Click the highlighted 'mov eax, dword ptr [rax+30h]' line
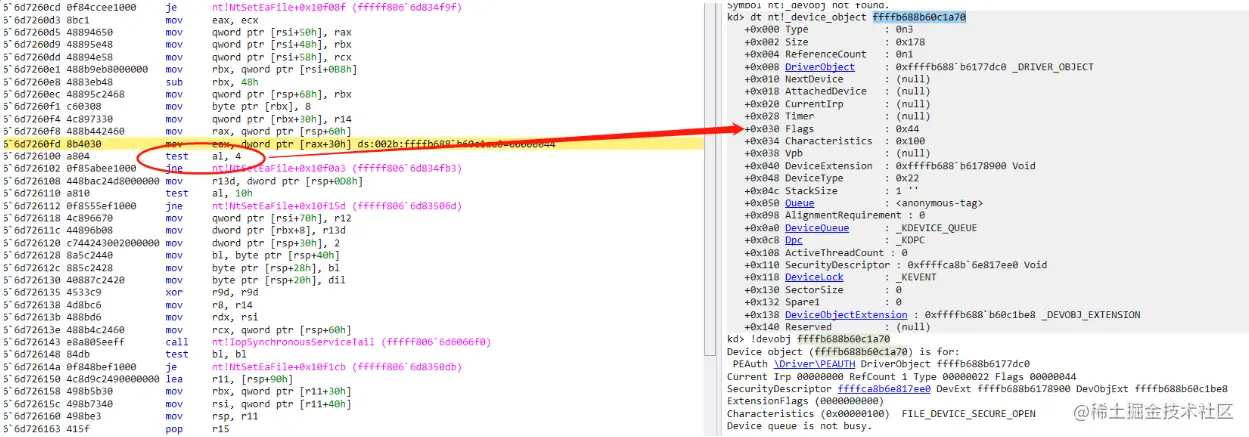Viewport: 1249px width, 437px height. pyautogui.click(x=280, y=144)
